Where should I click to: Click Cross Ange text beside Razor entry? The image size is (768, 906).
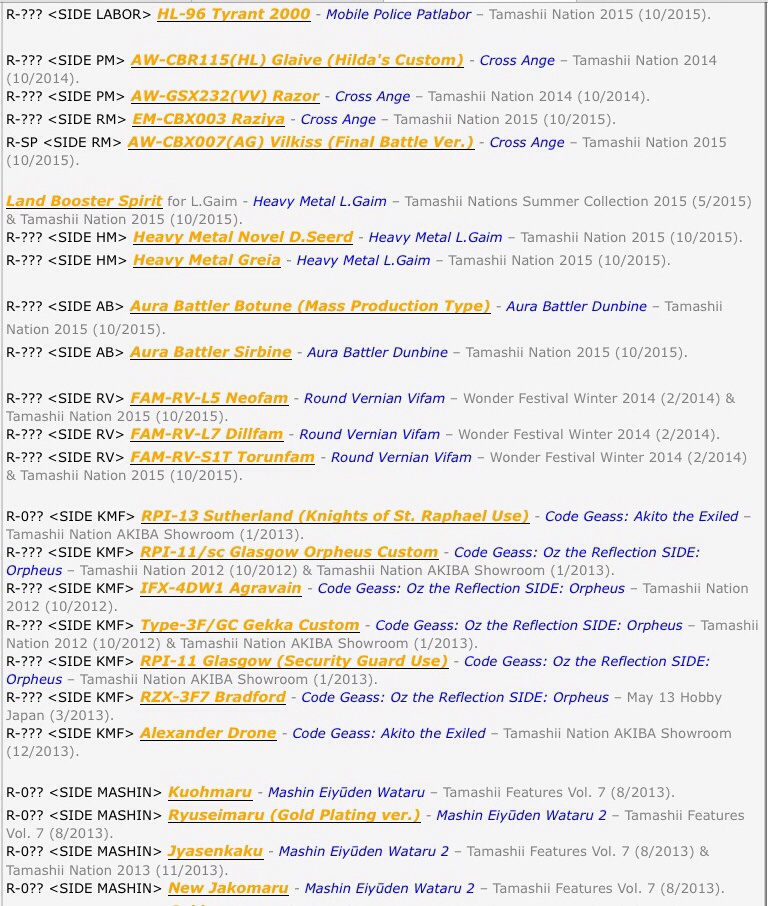click(372, 96)
